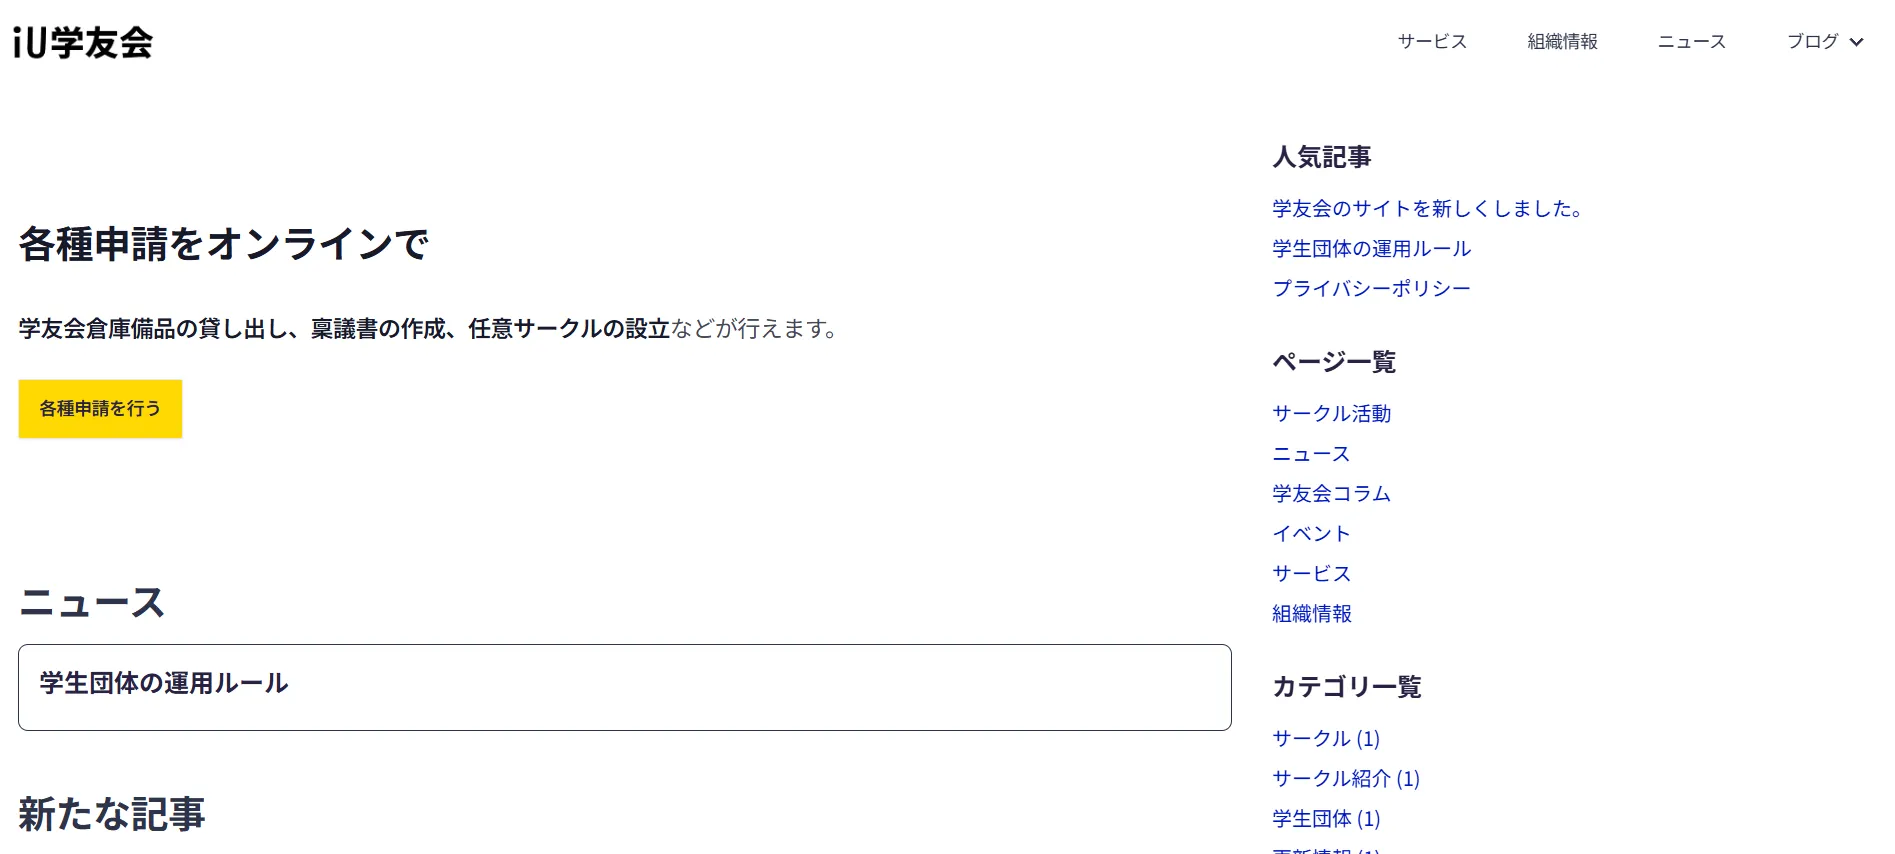Open 学友会のサイトを新しくしました。 popular article

[x=1426, y=209]
